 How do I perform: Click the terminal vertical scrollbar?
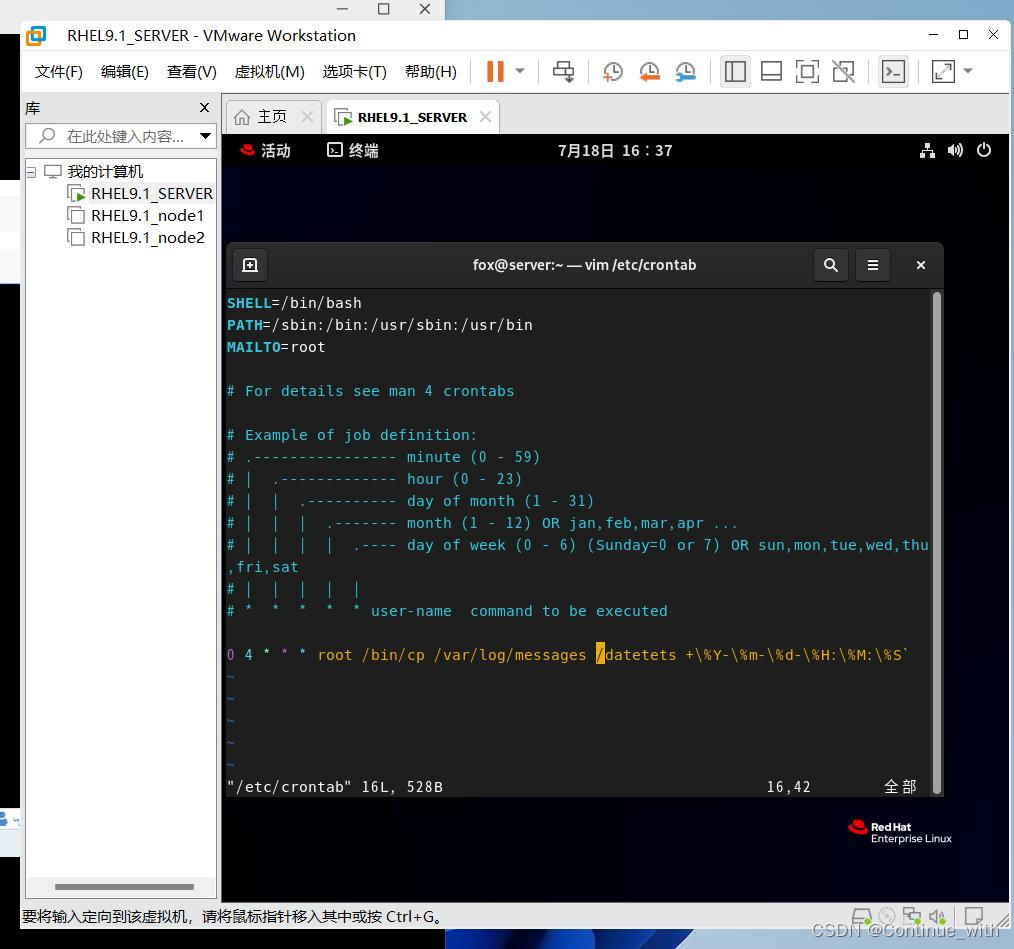(936, 542)
